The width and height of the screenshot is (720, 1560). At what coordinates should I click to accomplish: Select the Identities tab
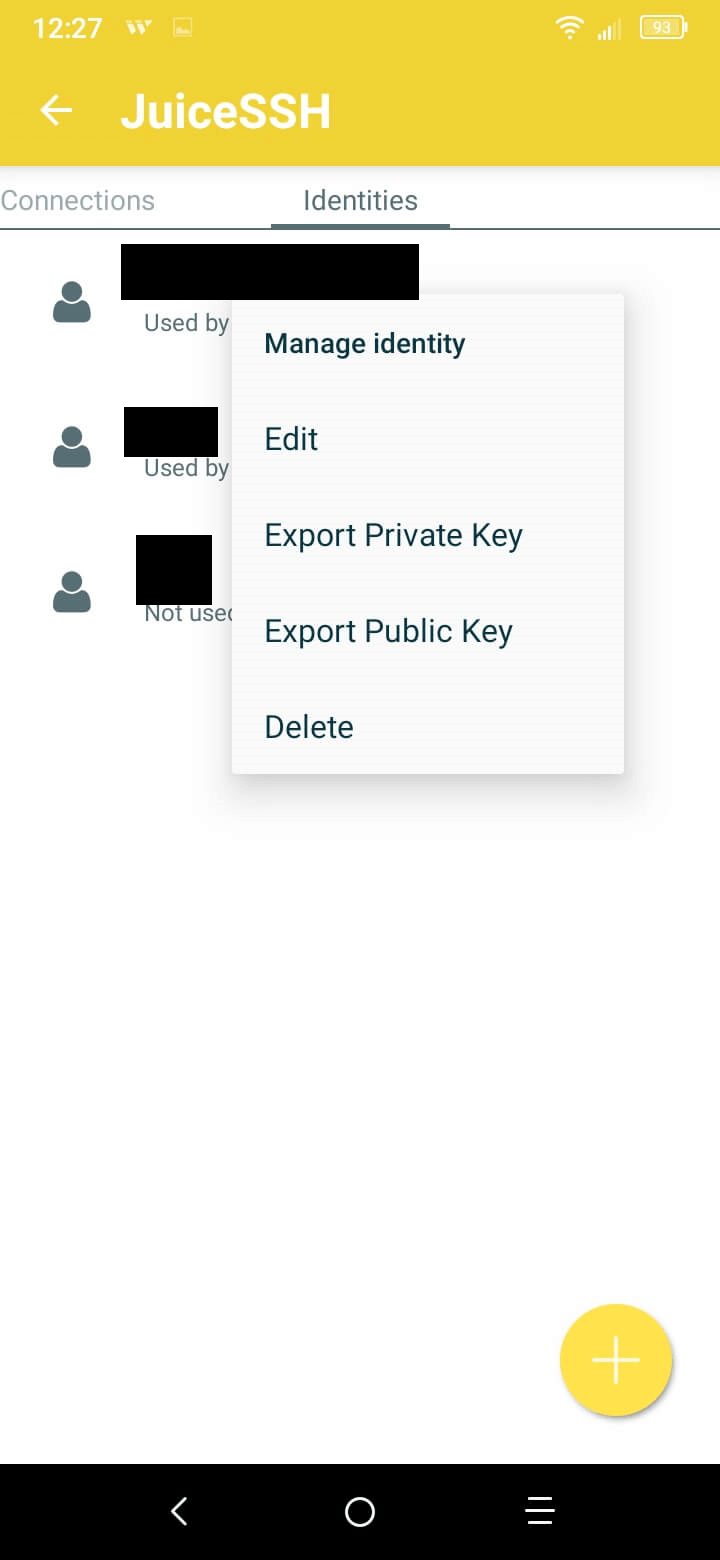[x=360, y=200]
